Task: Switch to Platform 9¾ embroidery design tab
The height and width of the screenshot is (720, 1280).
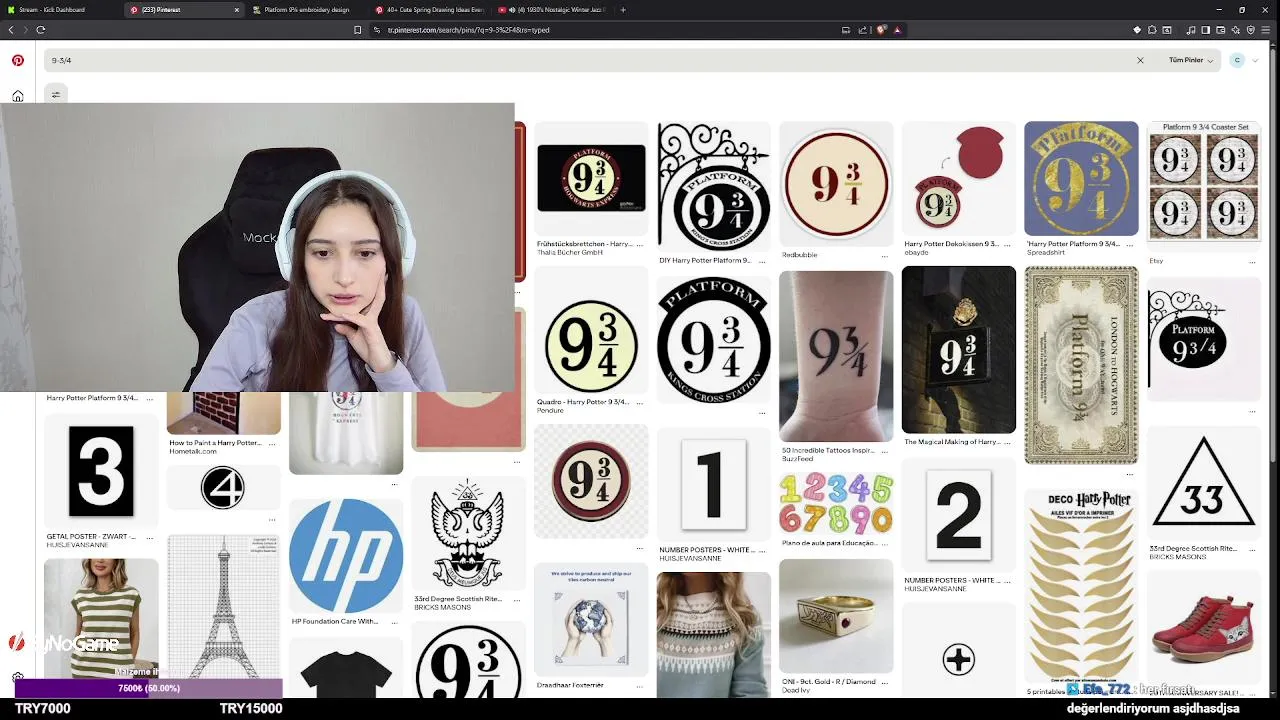Action: (308, 10)
